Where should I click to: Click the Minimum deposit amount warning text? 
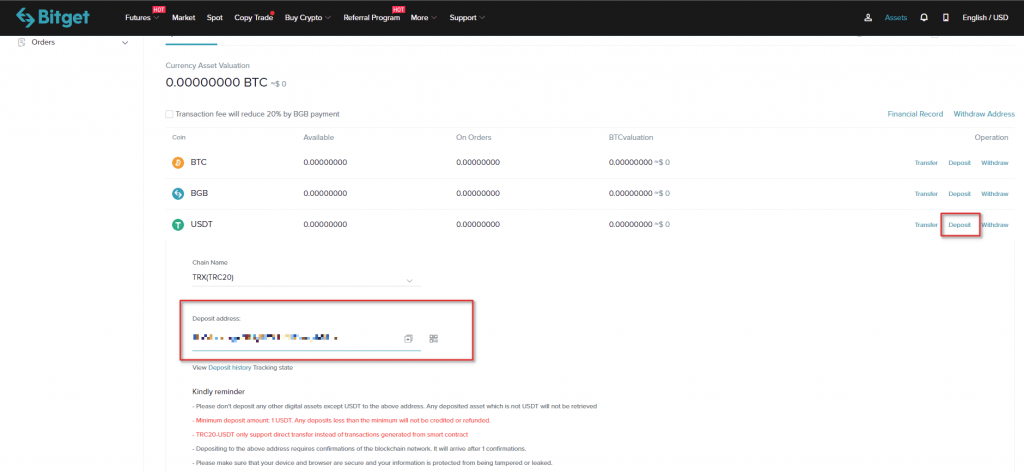(x=341, y=420)
